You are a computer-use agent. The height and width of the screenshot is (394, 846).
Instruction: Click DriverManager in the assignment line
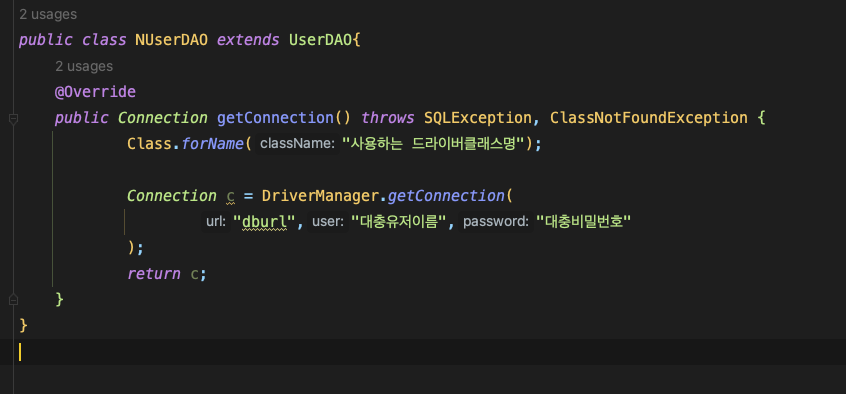(320, 195)
